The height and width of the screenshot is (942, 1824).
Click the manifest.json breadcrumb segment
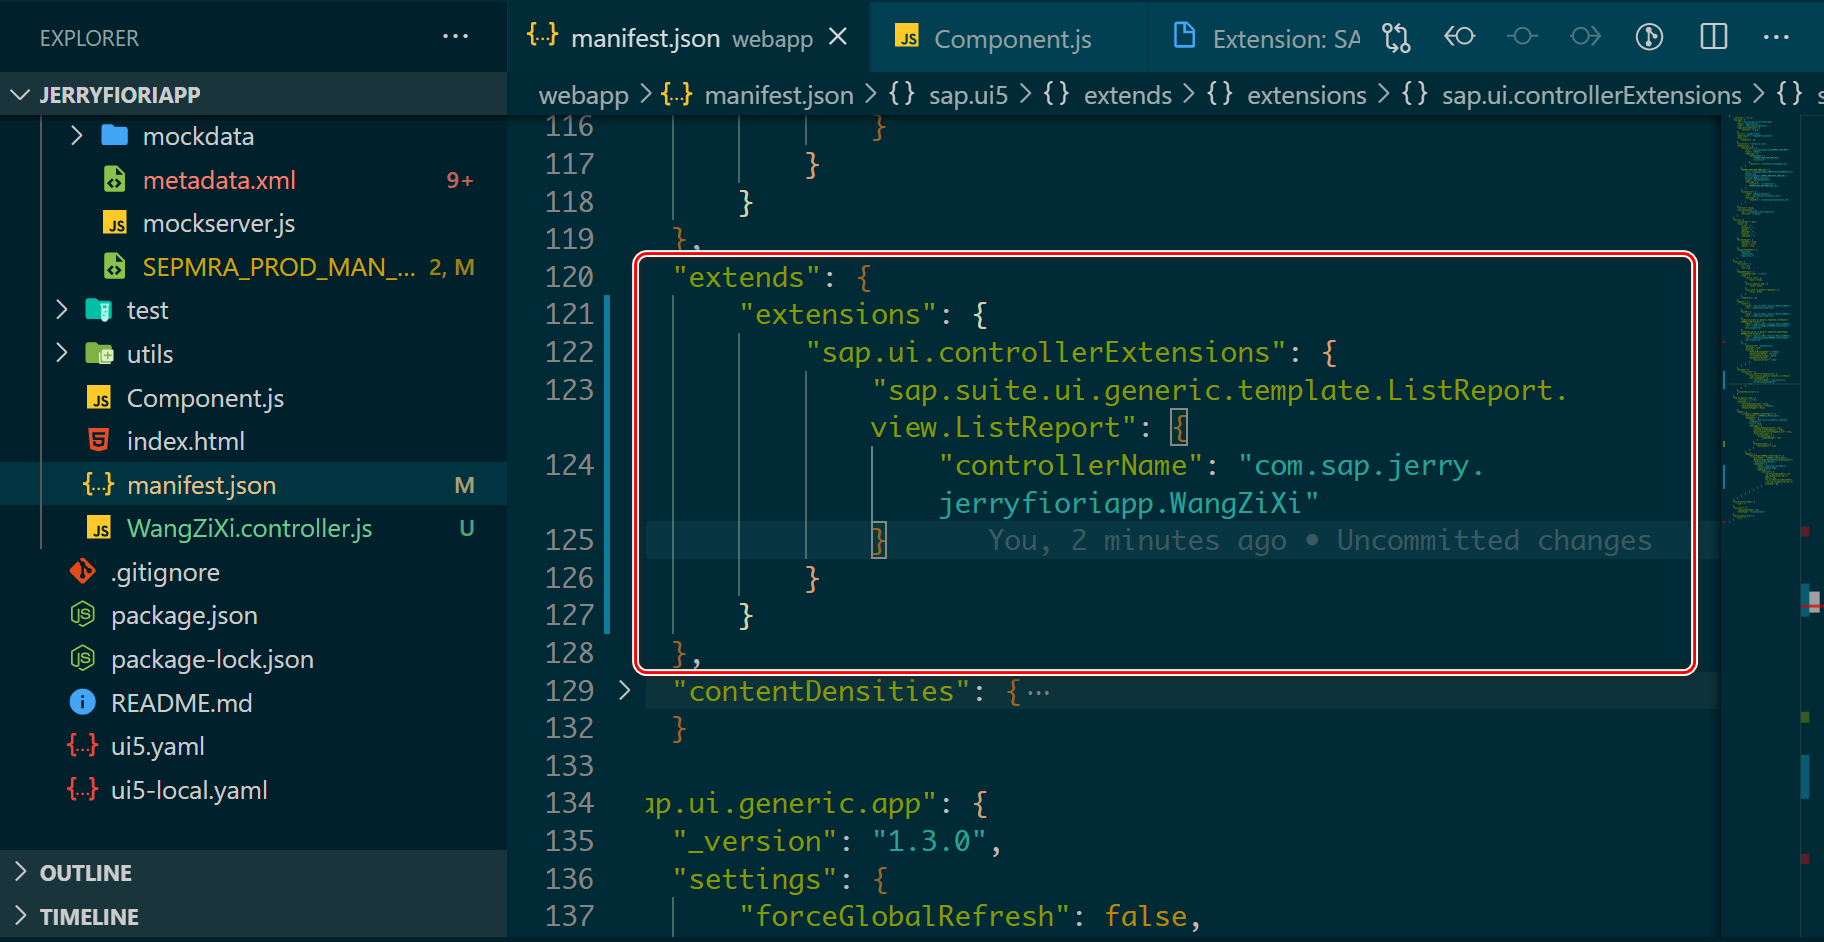[779, 95]
